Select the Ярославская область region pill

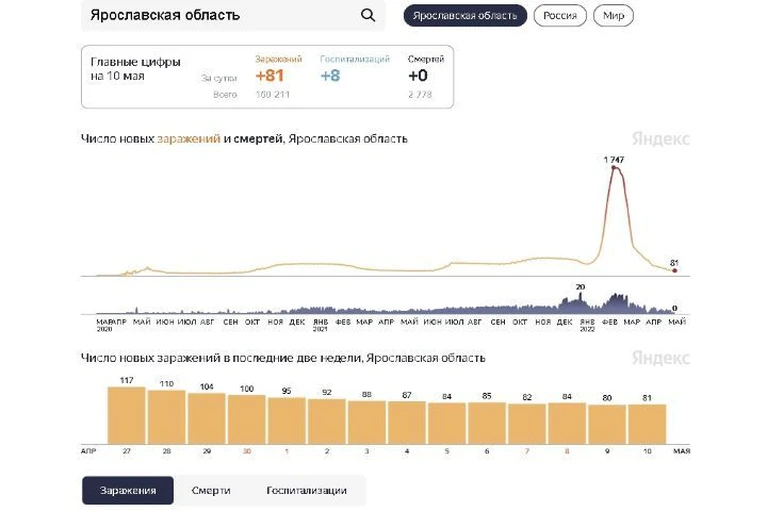pyautogui.click(x=465, y=16)
